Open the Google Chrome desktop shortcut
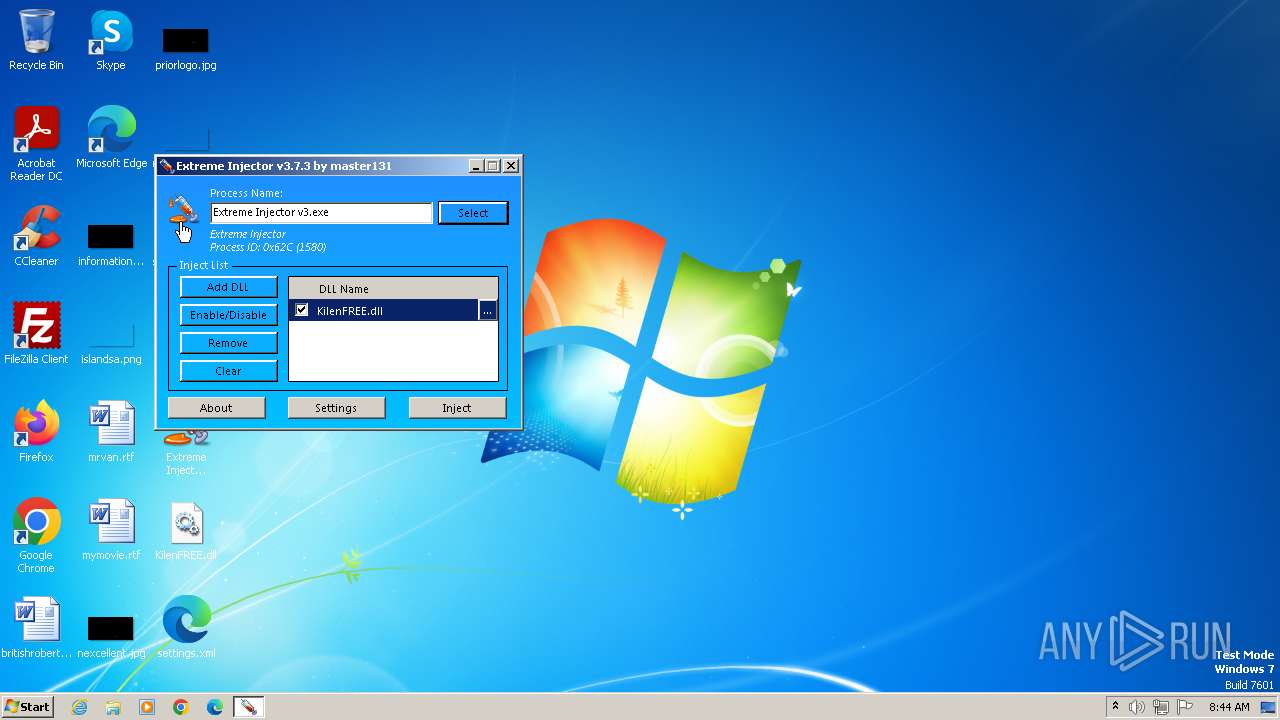1280x720 pixels. click(36, 536)
